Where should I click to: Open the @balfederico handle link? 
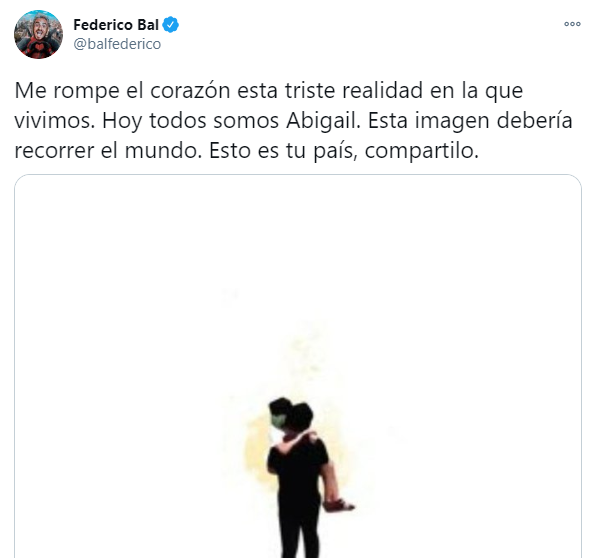click(117, 44)
